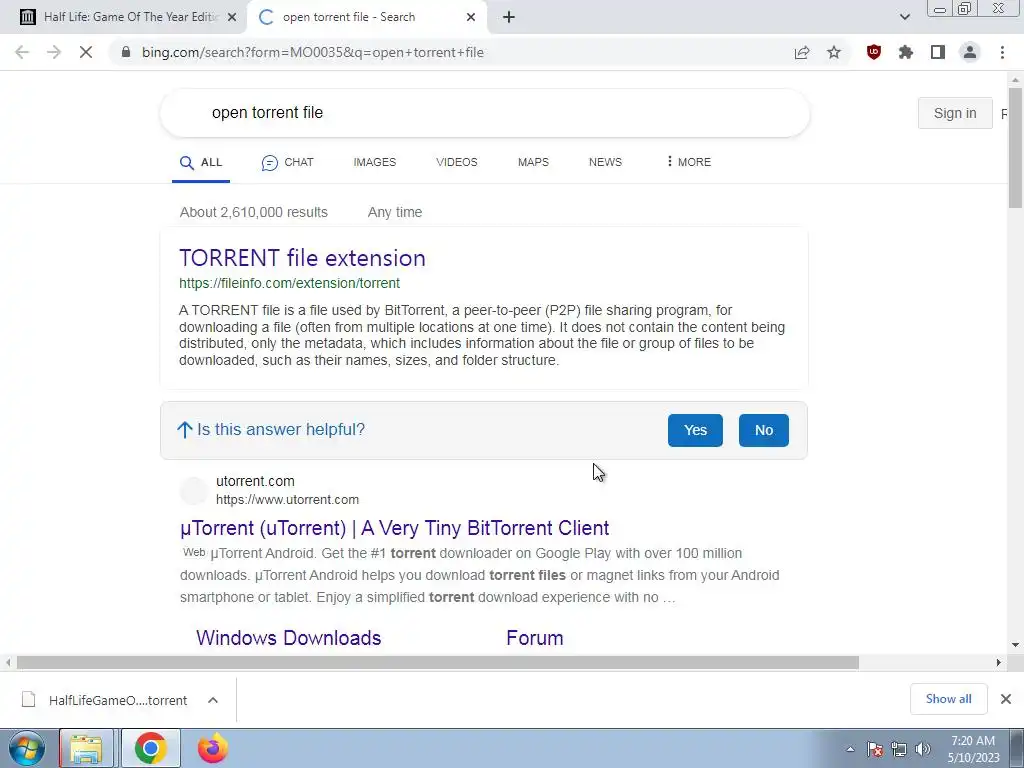Launch Firefox from the taskbar
The width and height of the screenshot is (1024, 768).
click(x=213, y=748)
